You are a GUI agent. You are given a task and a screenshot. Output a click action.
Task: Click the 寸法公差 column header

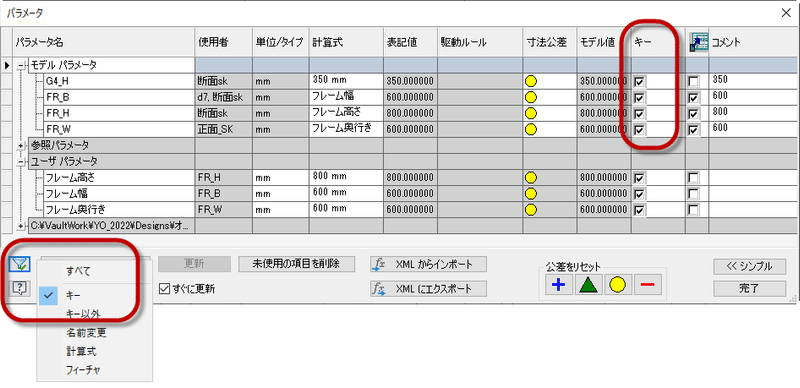pyautogui.click(x=550, y=43)
